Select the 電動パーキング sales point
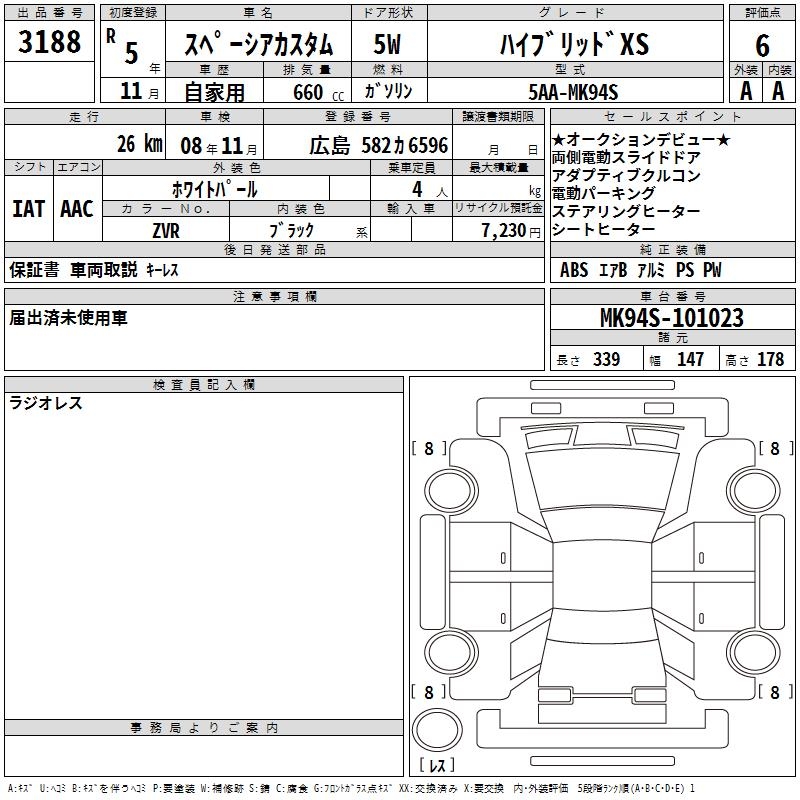 (604, 193)
